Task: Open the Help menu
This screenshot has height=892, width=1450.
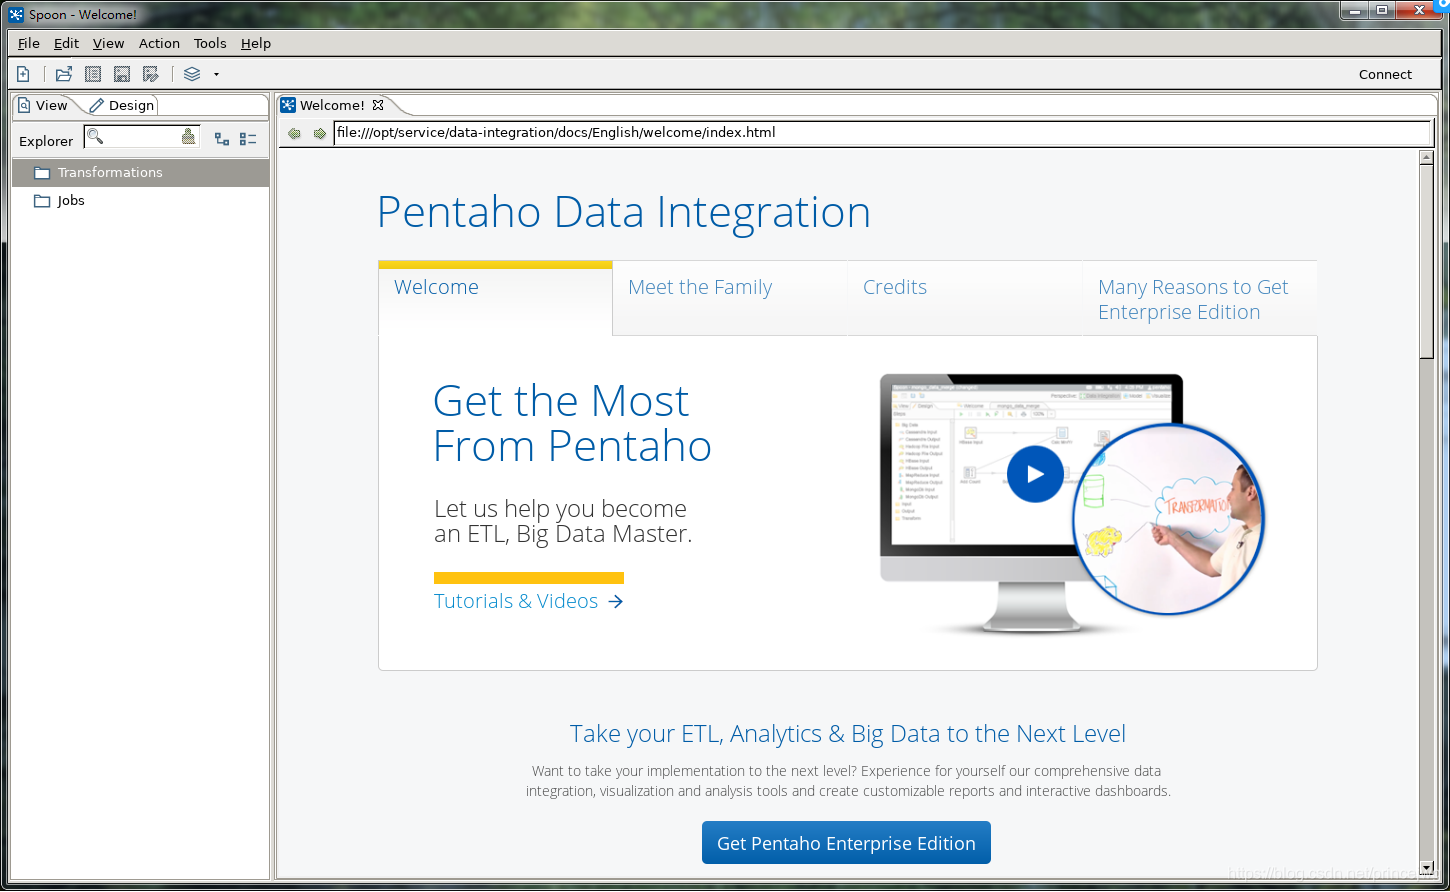Action: pos(256,43)
